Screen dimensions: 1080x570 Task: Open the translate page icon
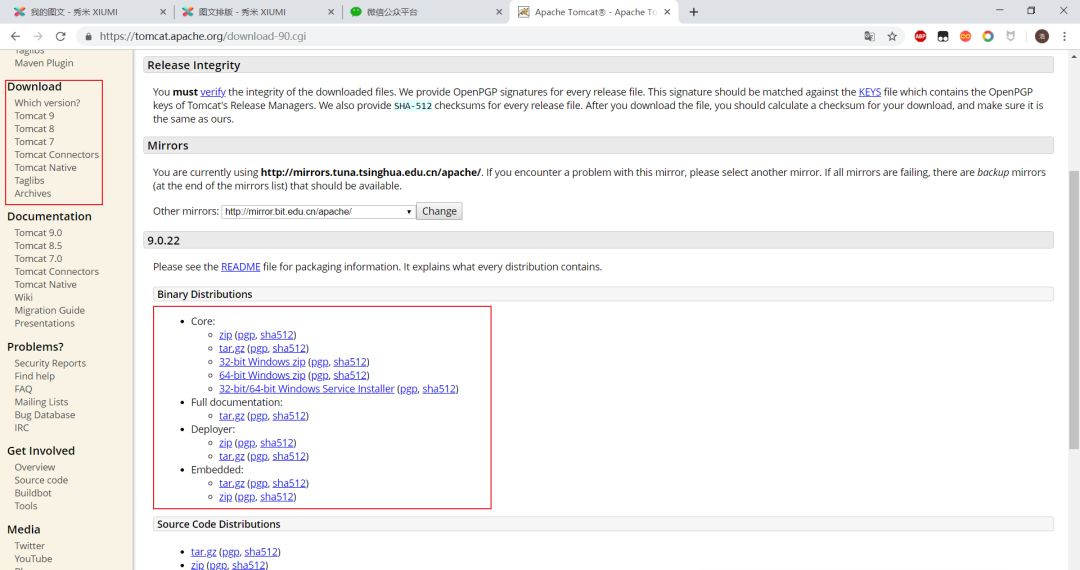(869, 36)
